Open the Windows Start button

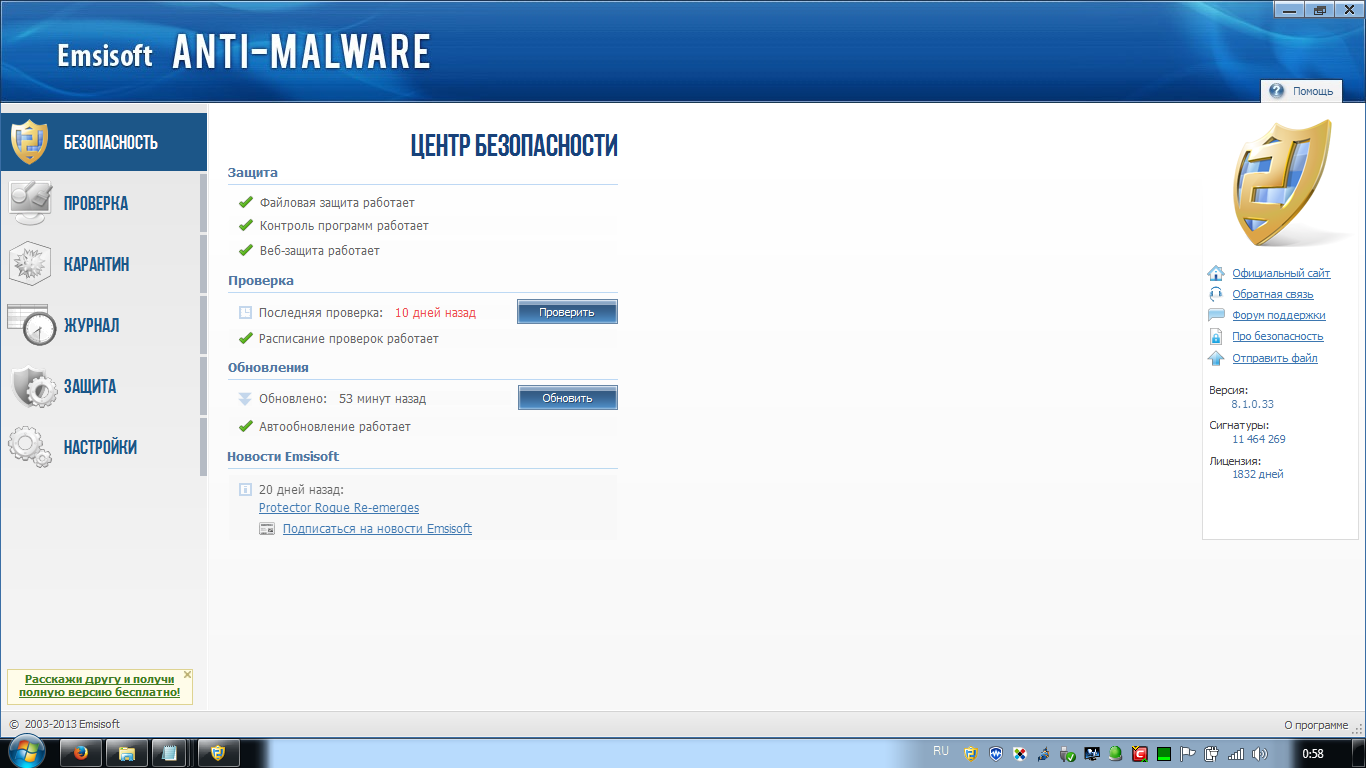point(27,753)
